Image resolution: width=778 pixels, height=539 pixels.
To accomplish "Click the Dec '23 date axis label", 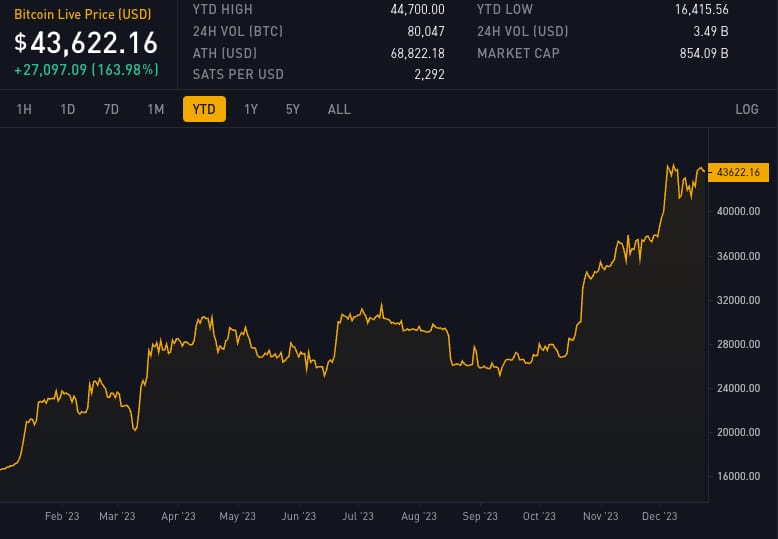I will click(x=659, y=516).
